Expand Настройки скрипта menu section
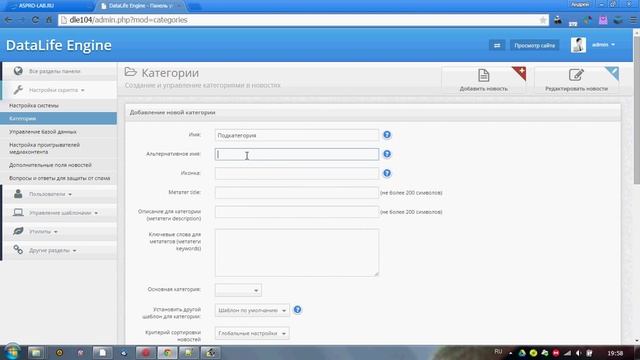 56,90
